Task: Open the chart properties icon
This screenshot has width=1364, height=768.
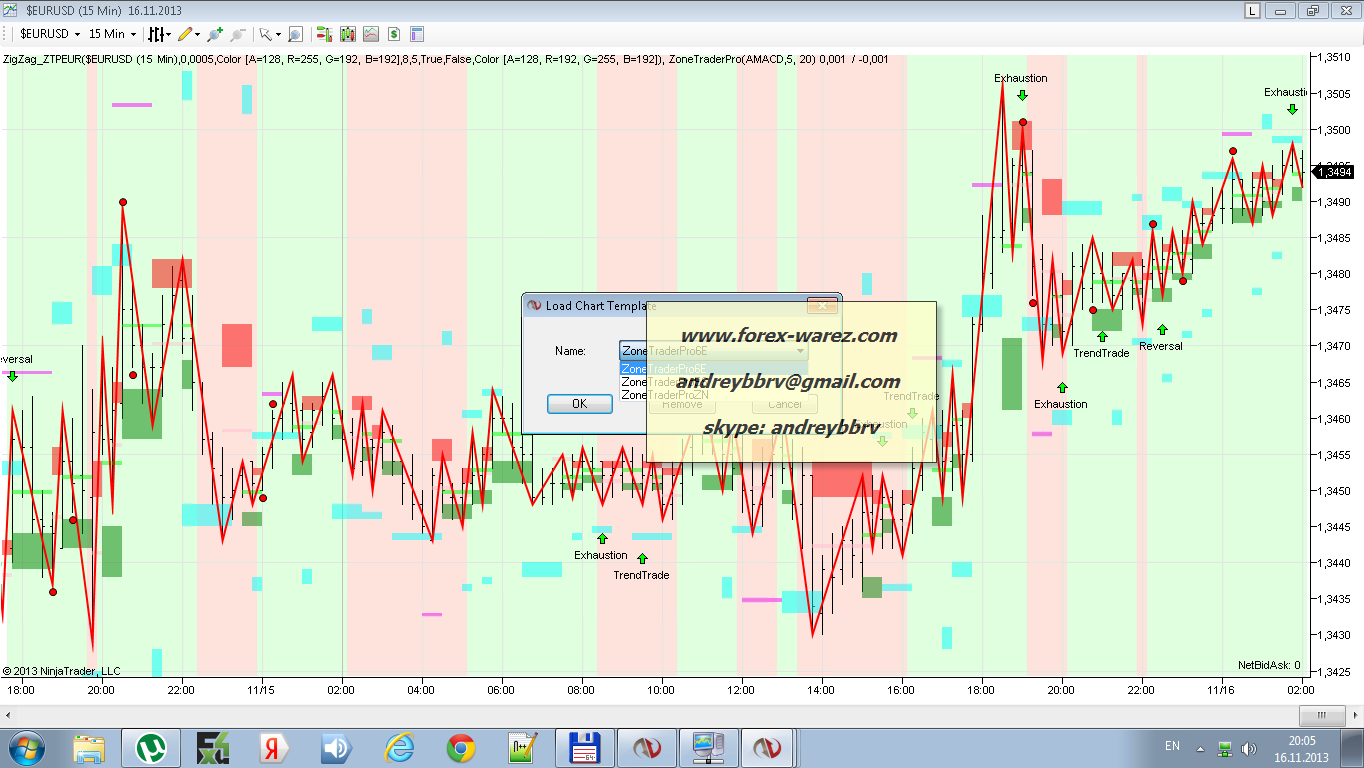Action: coord(417,34)
